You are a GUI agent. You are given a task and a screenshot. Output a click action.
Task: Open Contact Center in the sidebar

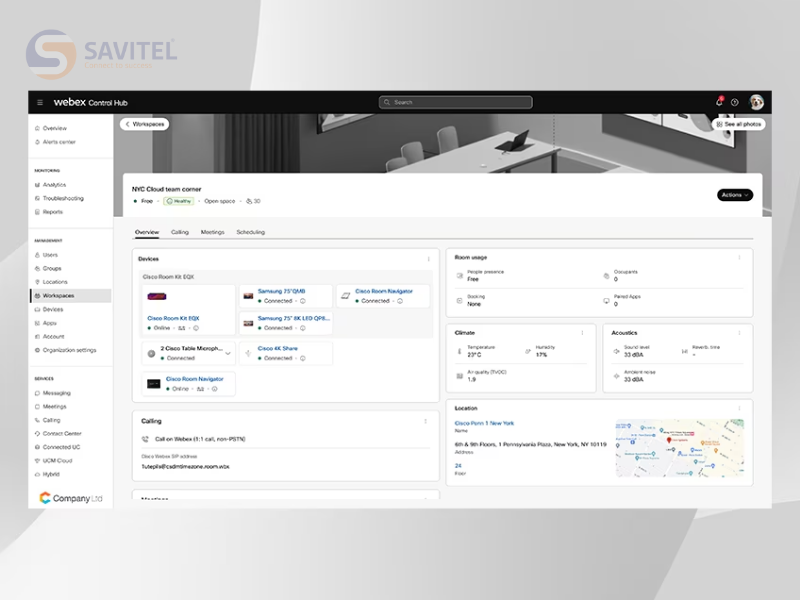[x=62, y=433]
